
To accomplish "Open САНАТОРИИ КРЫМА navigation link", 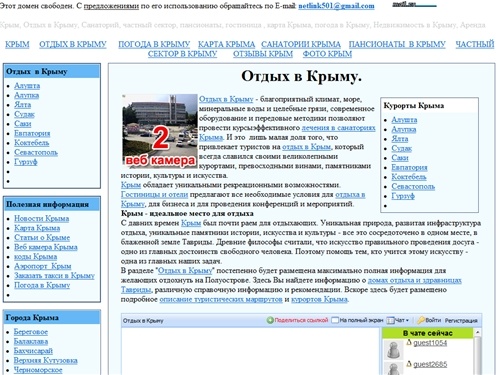I will 301,44.
